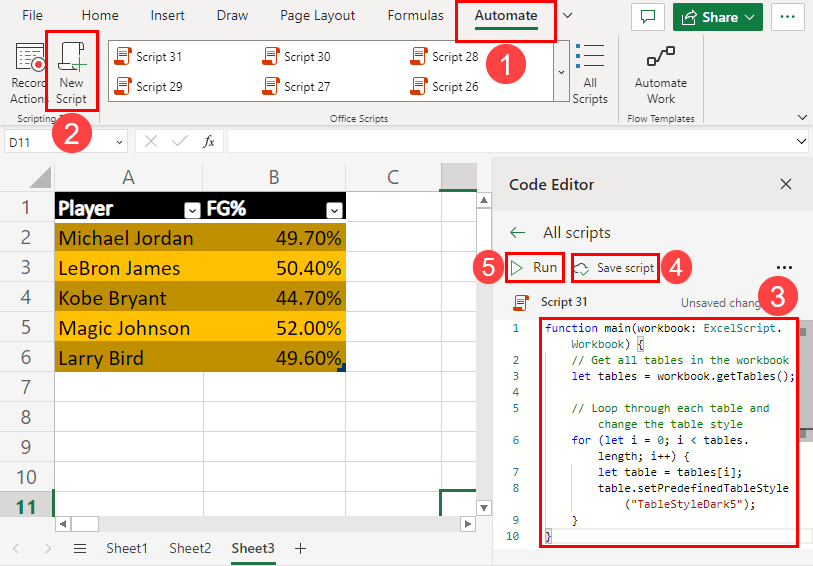Select the Michael Jordan cell
The height and width of the screenshot is (566, 813).
click(x=129, y=238)
